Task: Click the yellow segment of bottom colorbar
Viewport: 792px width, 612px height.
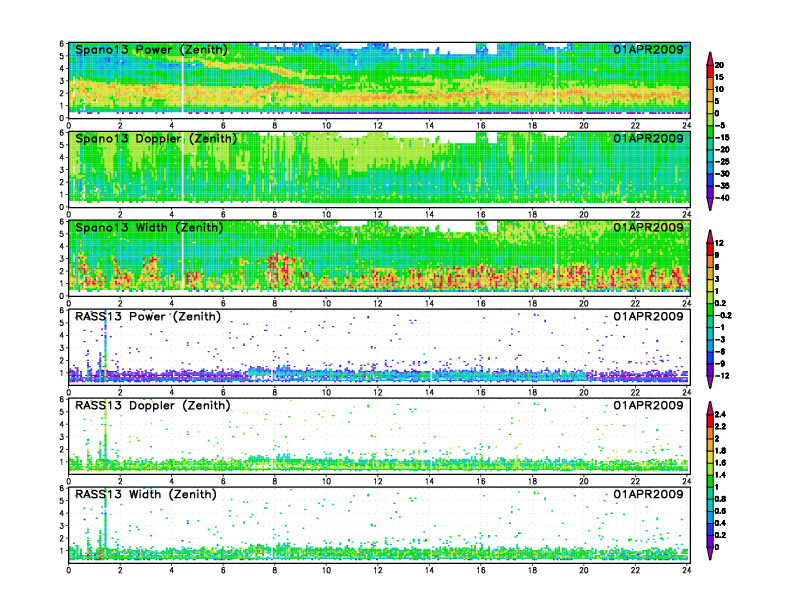Action: 710,456
